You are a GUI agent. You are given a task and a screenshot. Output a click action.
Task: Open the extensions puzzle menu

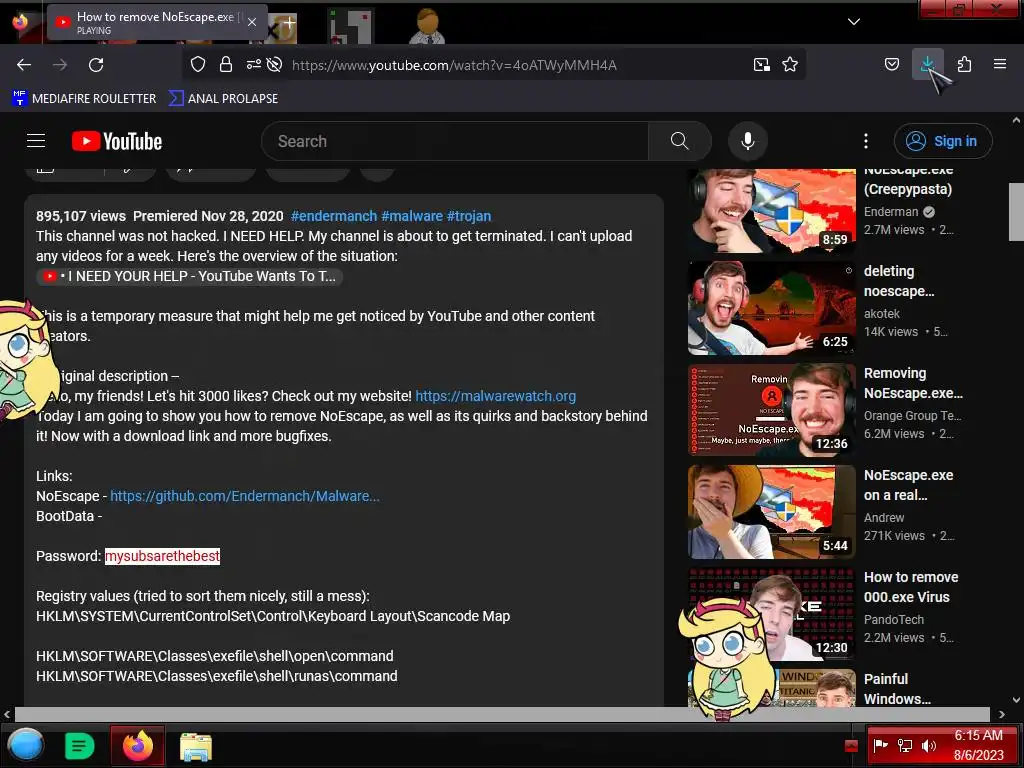[964, 64]
